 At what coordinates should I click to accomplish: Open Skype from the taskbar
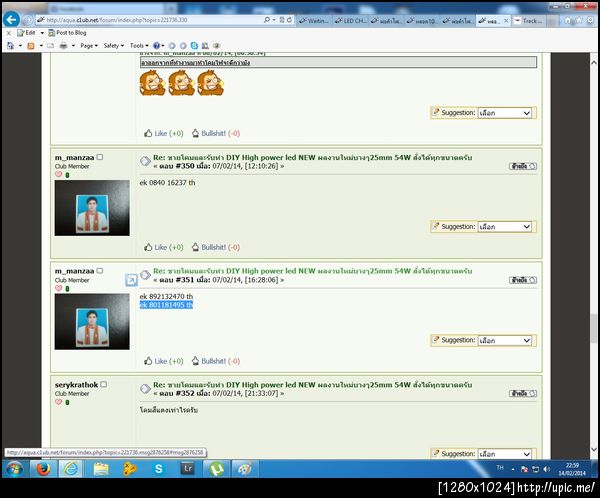[x=158, y=469]
